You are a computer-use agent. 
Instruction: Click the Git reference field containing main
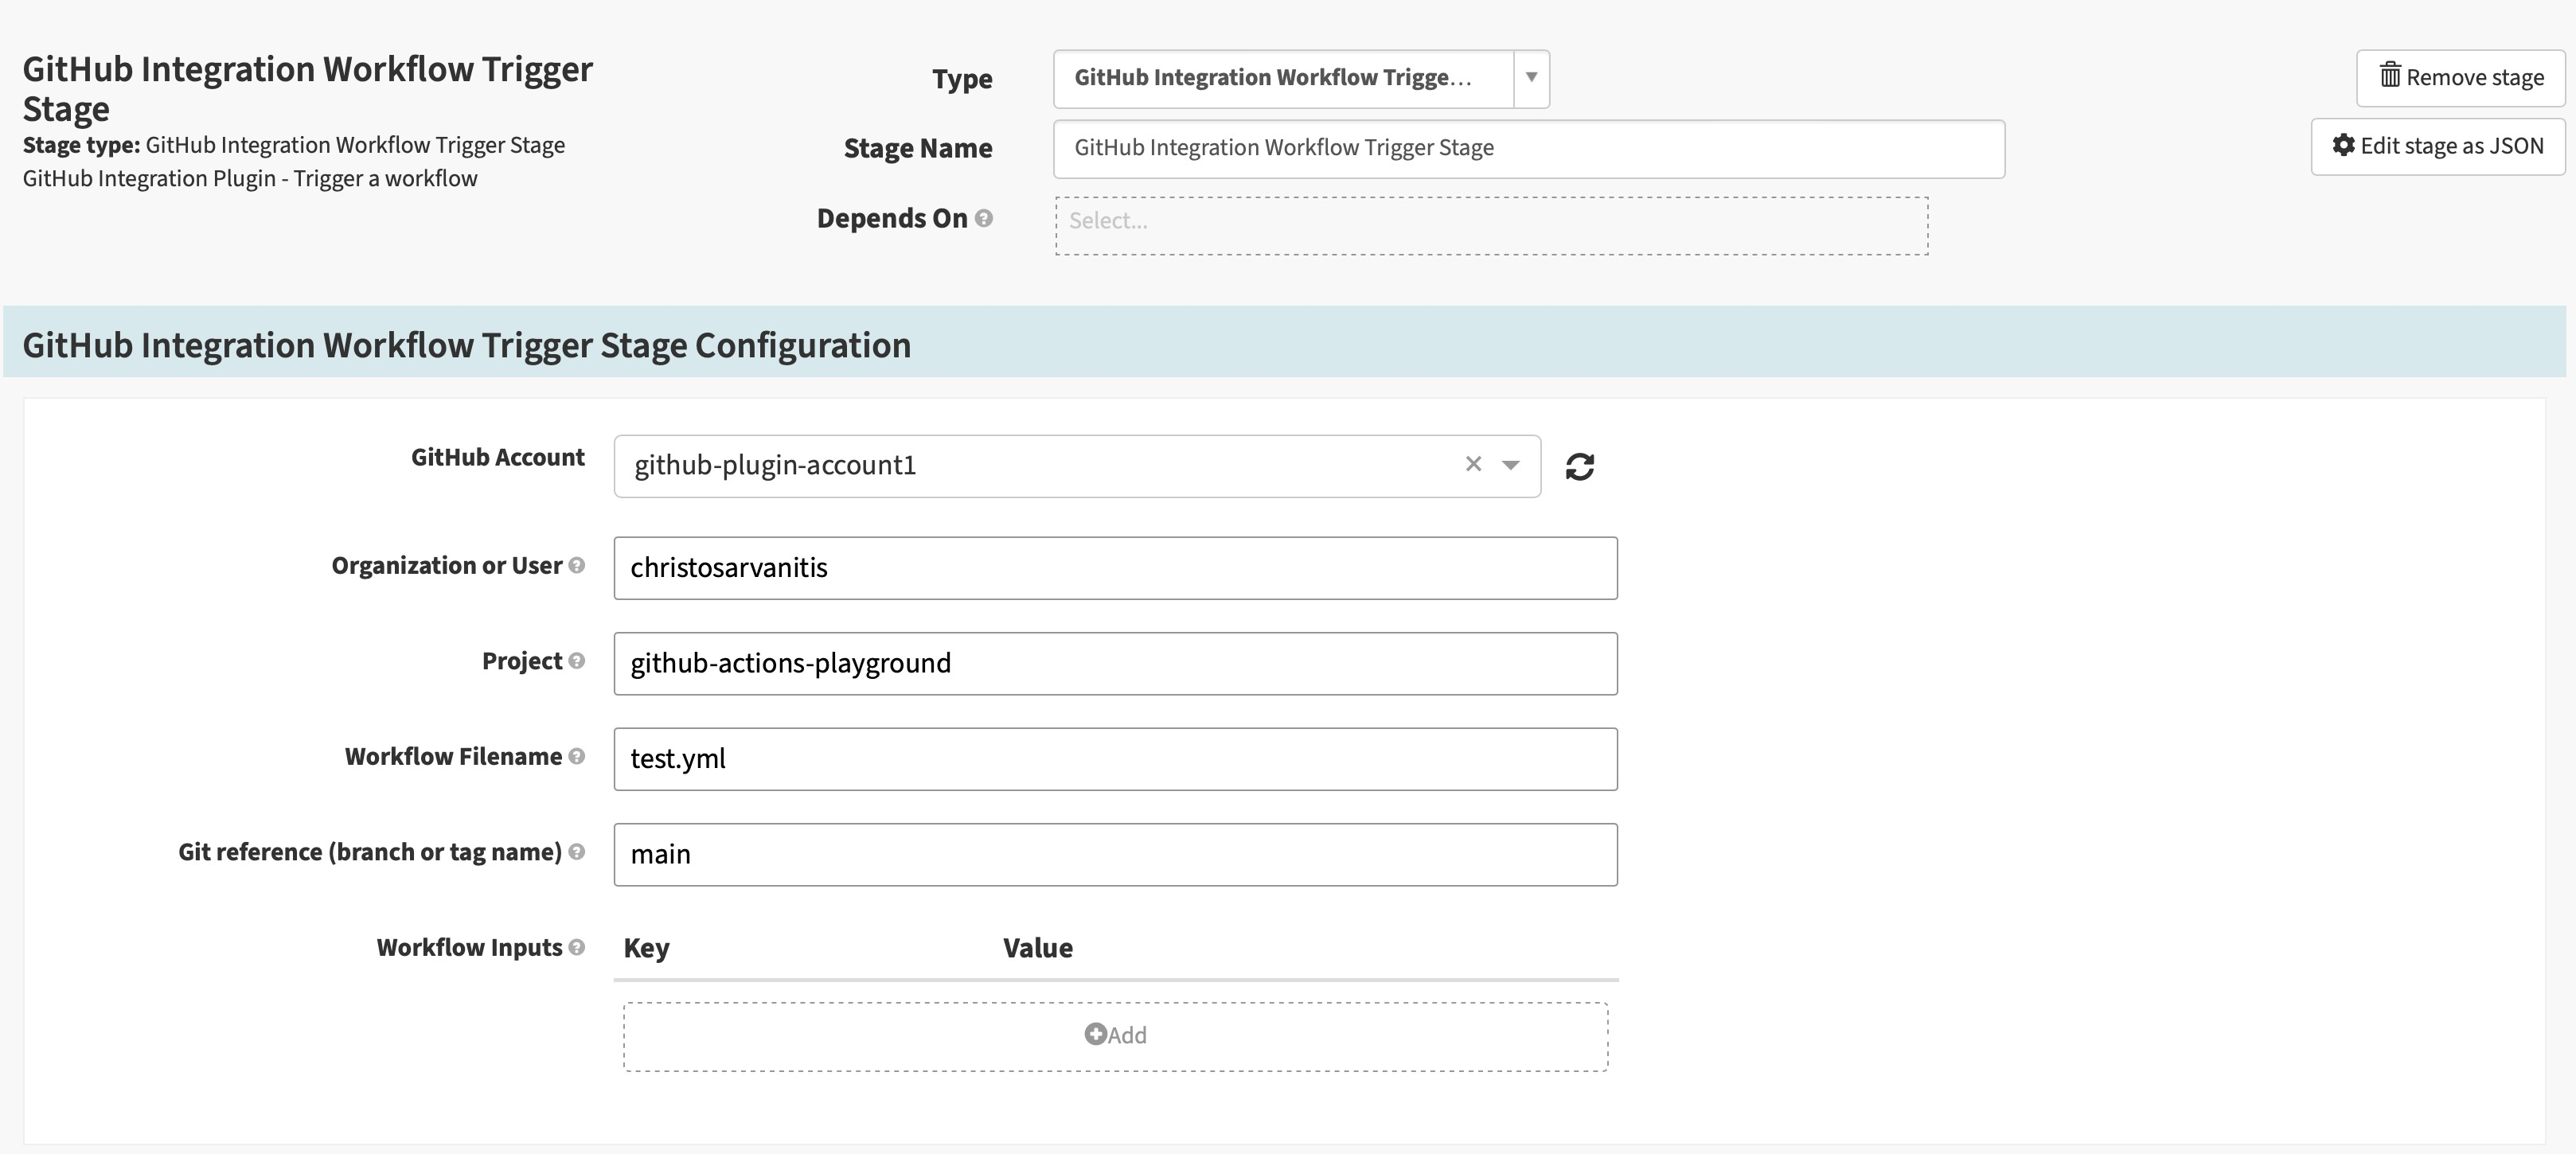click(x=1115, y=854)
